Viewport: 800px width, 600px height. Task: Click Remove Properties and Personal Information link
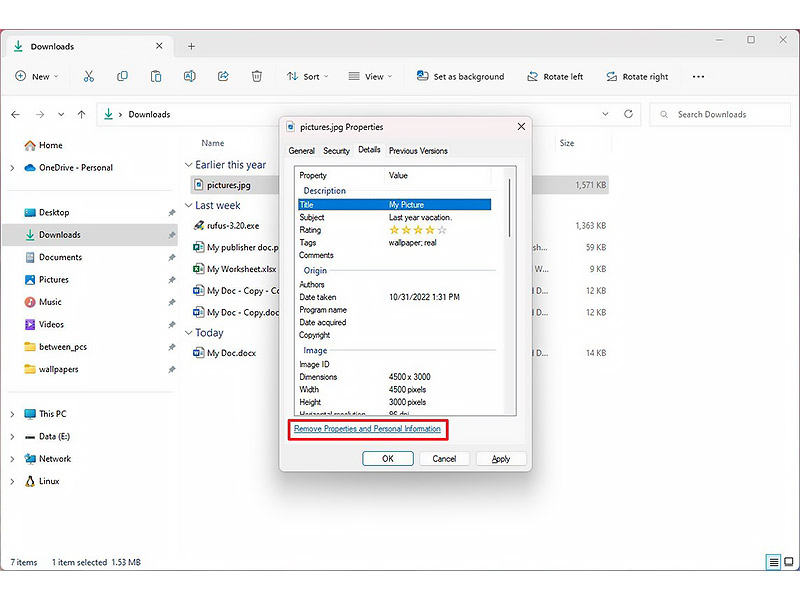click(x=367, y=429)
